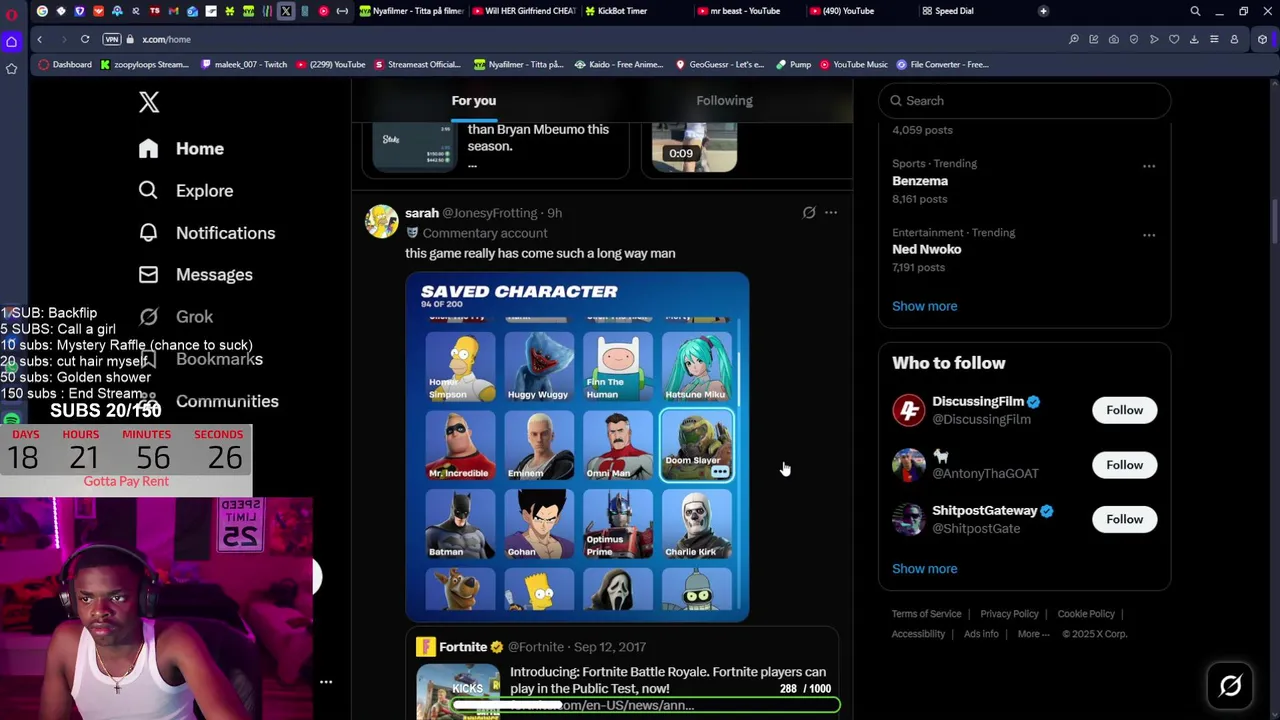Click Grok explain icon on sarah's post
Viewport: 1280px width, 720px height.
pyautogui.click(x=809, y=213)
